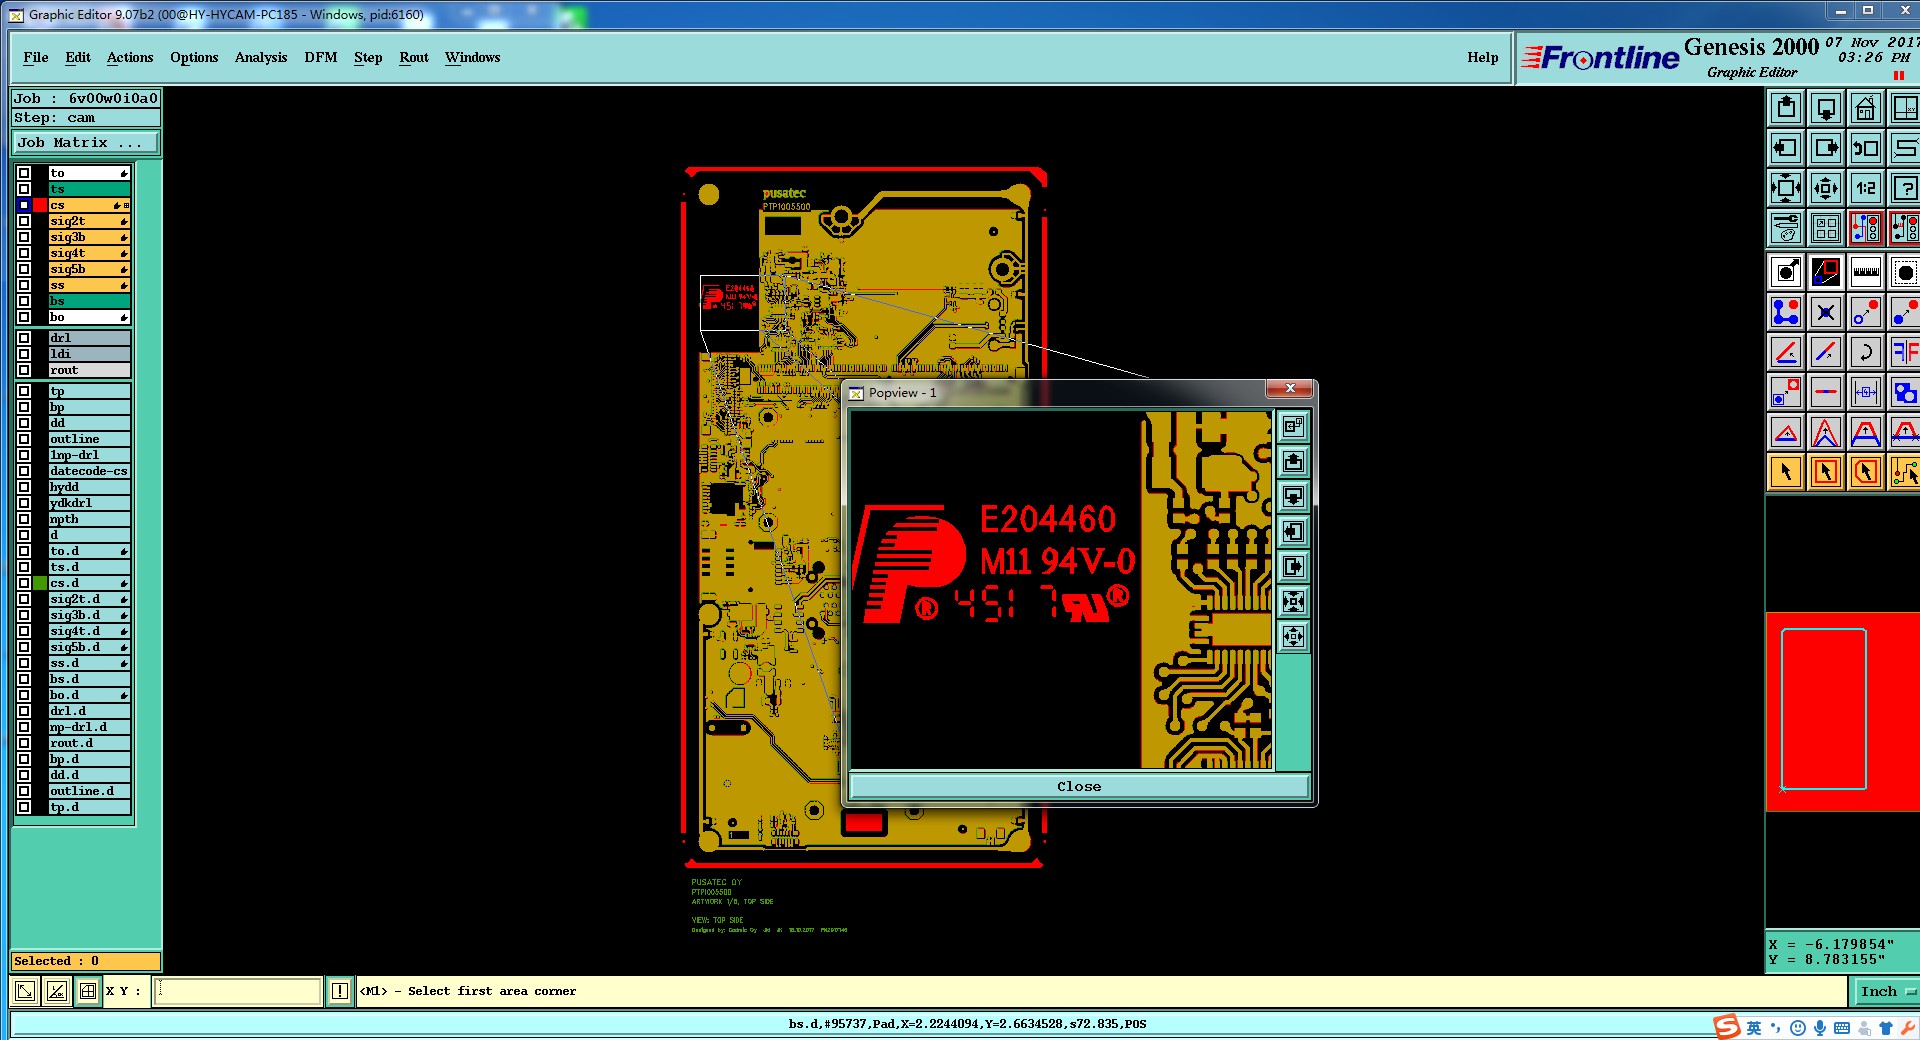Select the polygon area selection arrow tool
Image resolution: width=1920 pixels, height=1040 pixels.
tap(1866, 472)
